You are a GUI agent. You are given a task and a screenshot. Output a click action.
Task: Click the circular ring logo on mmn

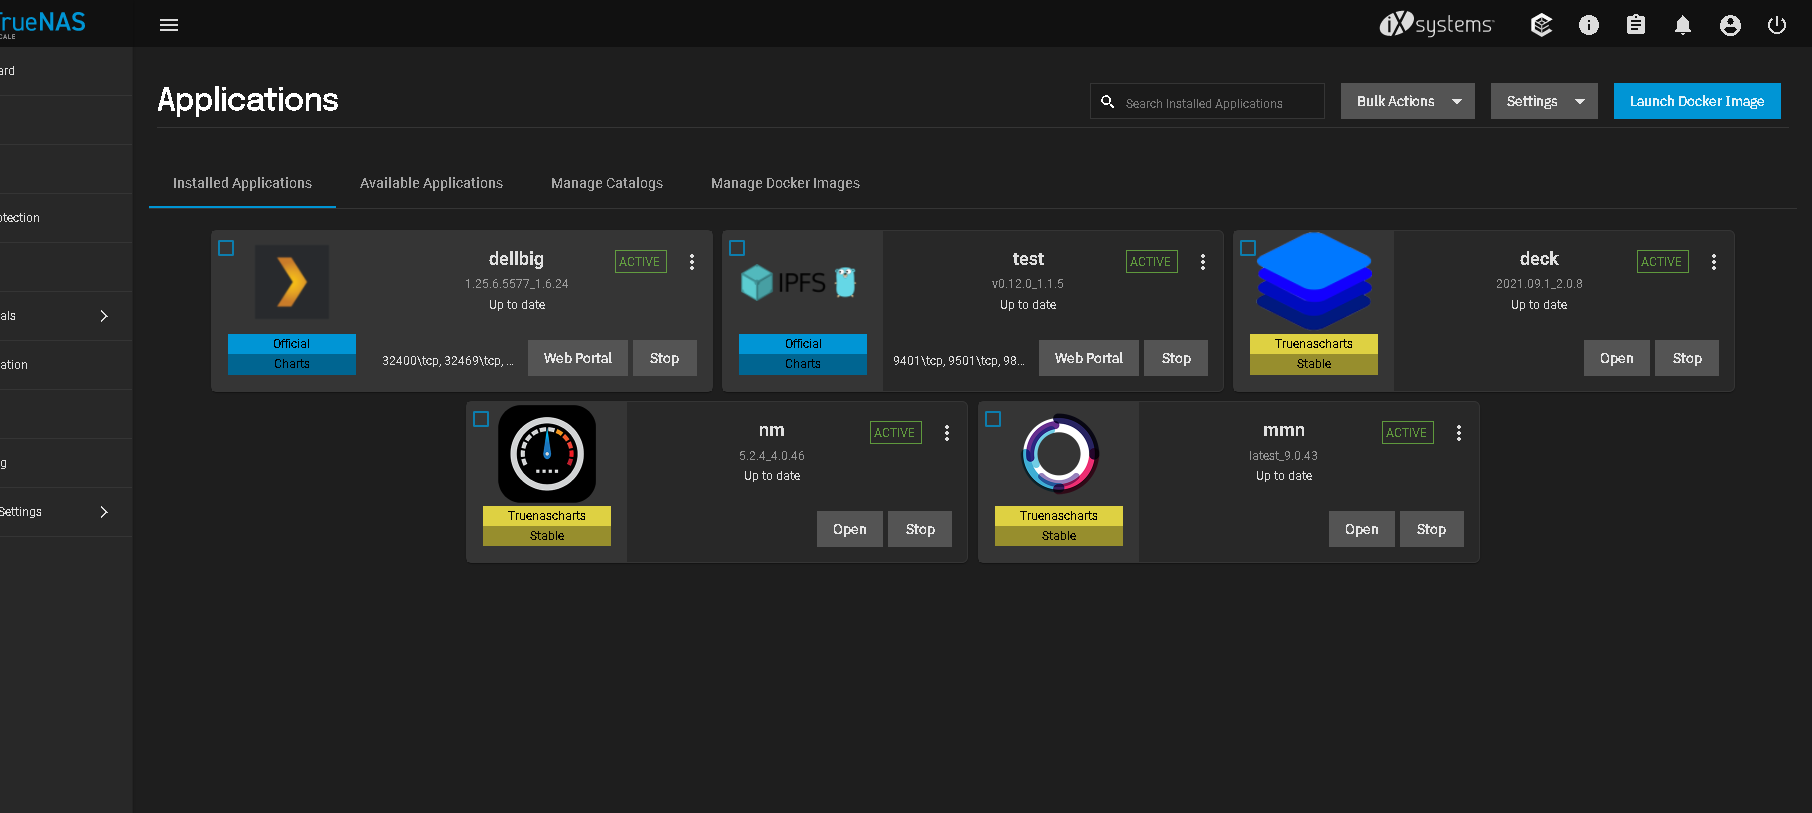(1060, 454)
